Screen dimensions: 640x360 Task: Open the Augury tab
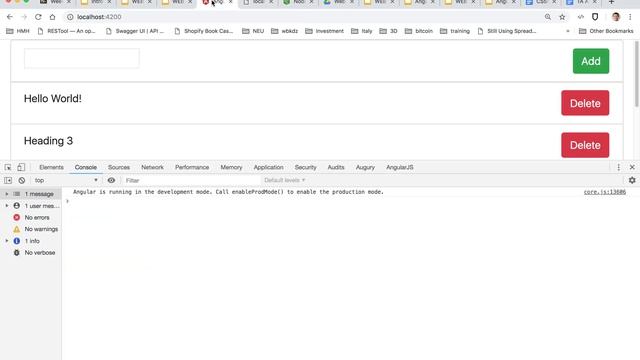[x=365, y=167]
